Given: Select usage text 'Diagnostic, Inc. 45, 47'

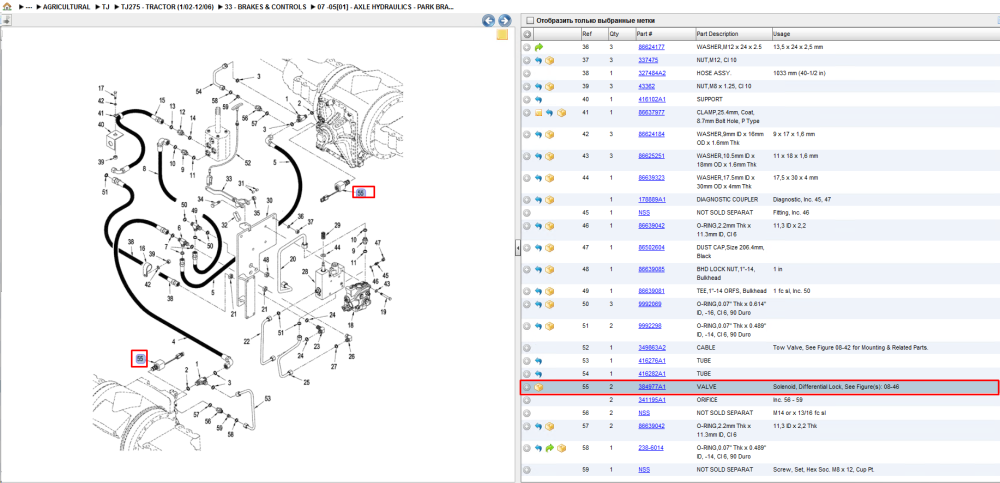Looking at the screenshot, I should pyautogui.click(x=802, y=200).
